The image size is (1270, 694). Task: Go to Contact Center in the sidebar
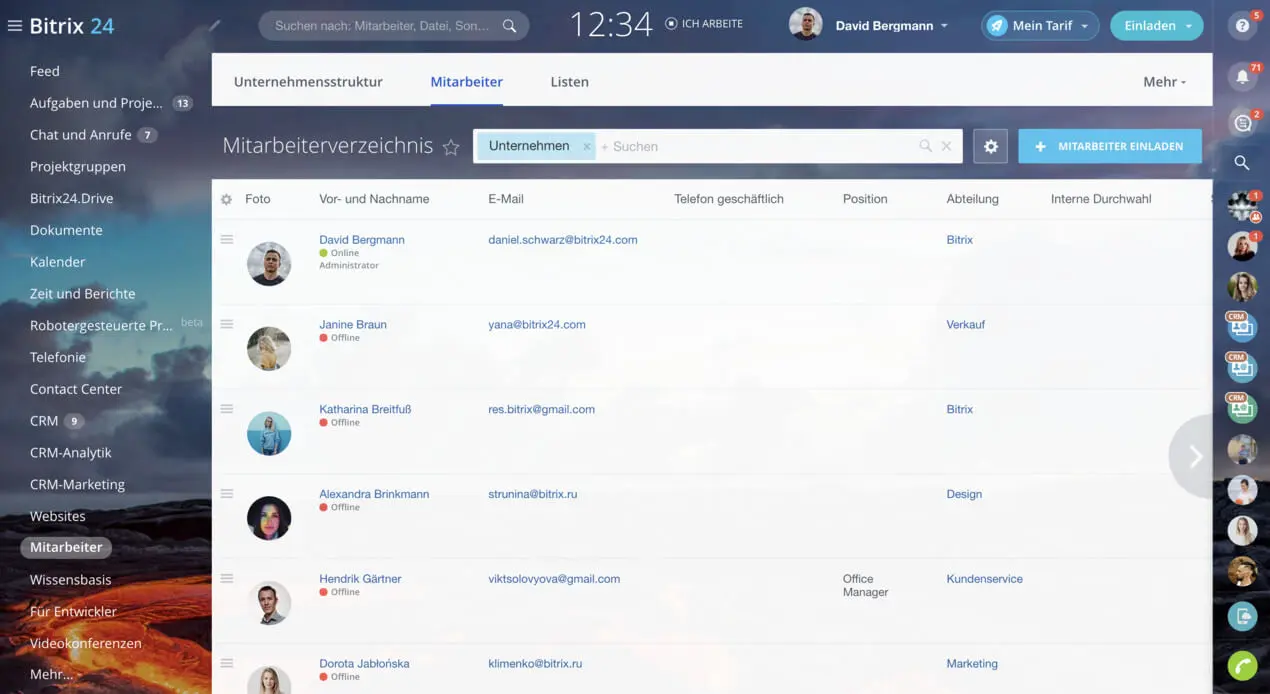pos(76,389)
